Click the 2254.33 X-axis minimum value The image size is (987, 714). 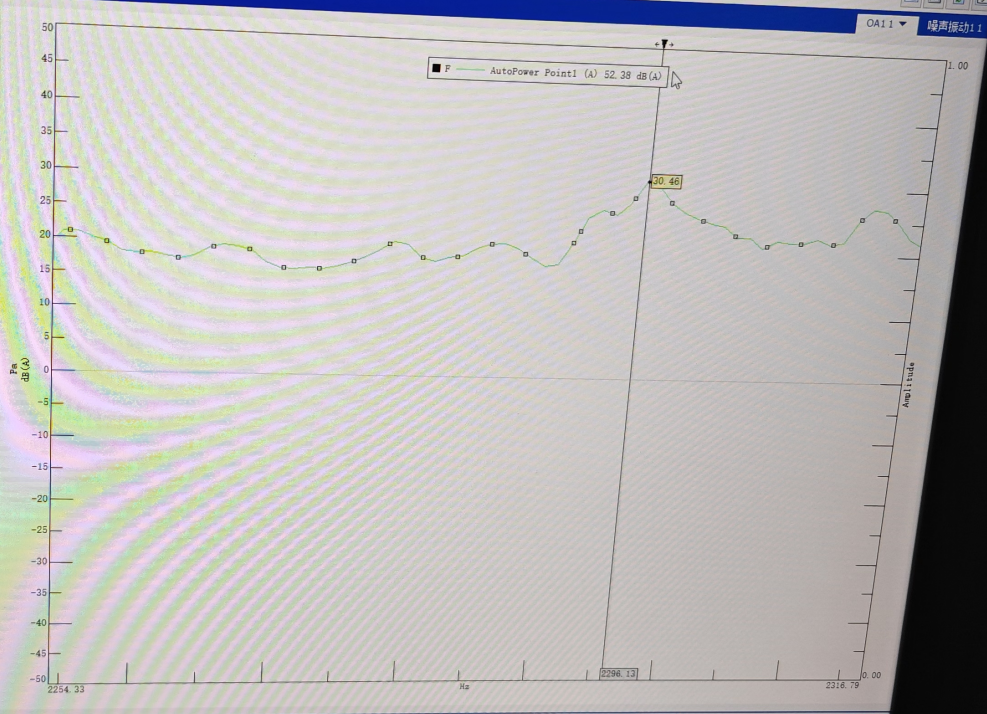point(66,689)
